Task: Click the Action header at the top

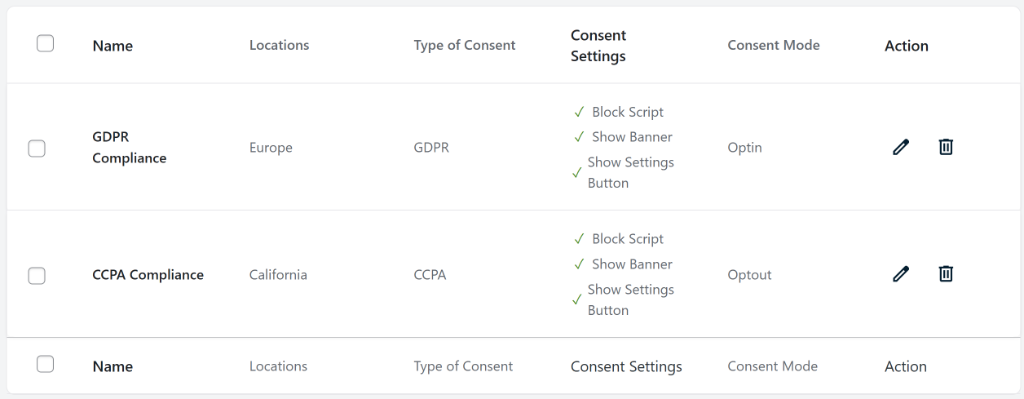Action: (906, 46)
